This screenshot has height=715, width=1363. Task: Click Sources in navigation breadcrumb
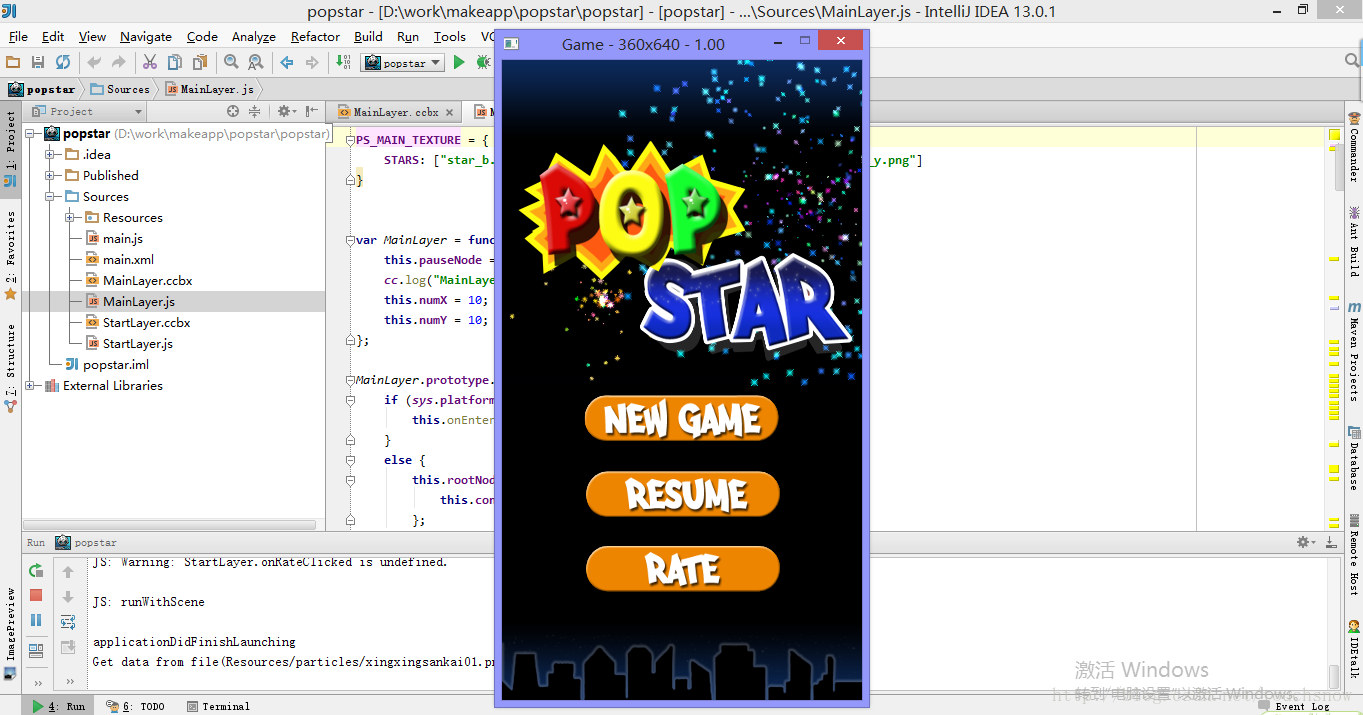click(120, 89)
